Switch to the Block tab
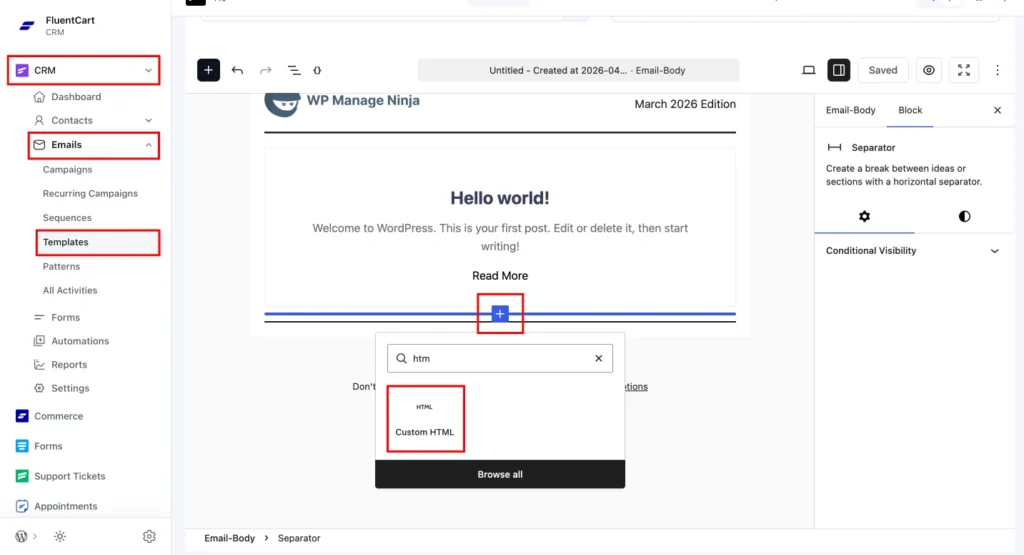 [910, 110]
